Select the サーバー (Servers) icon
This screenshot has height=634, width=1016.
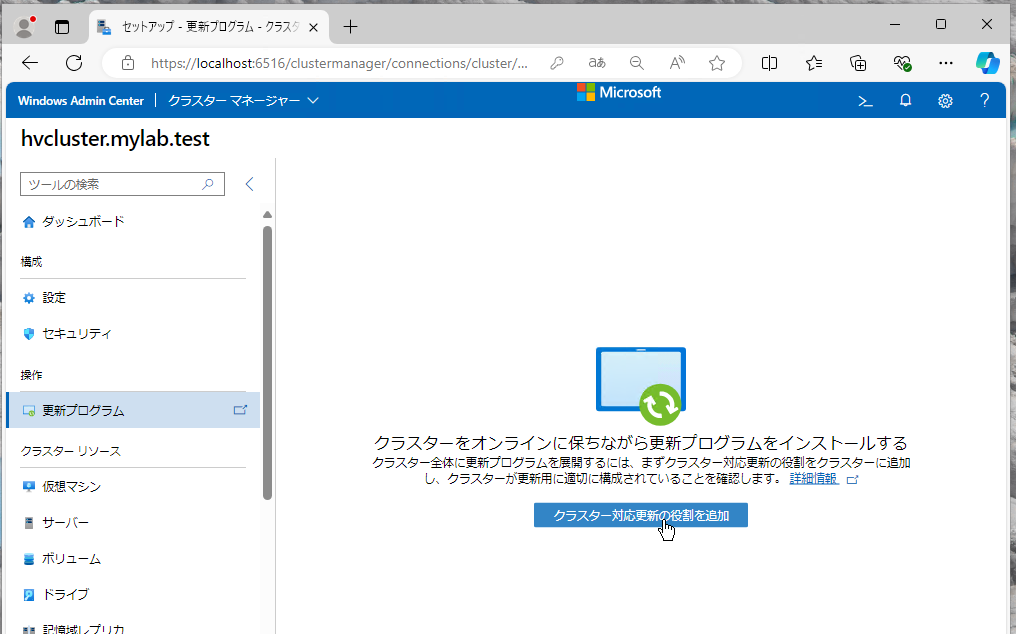[x=29, y=522]
